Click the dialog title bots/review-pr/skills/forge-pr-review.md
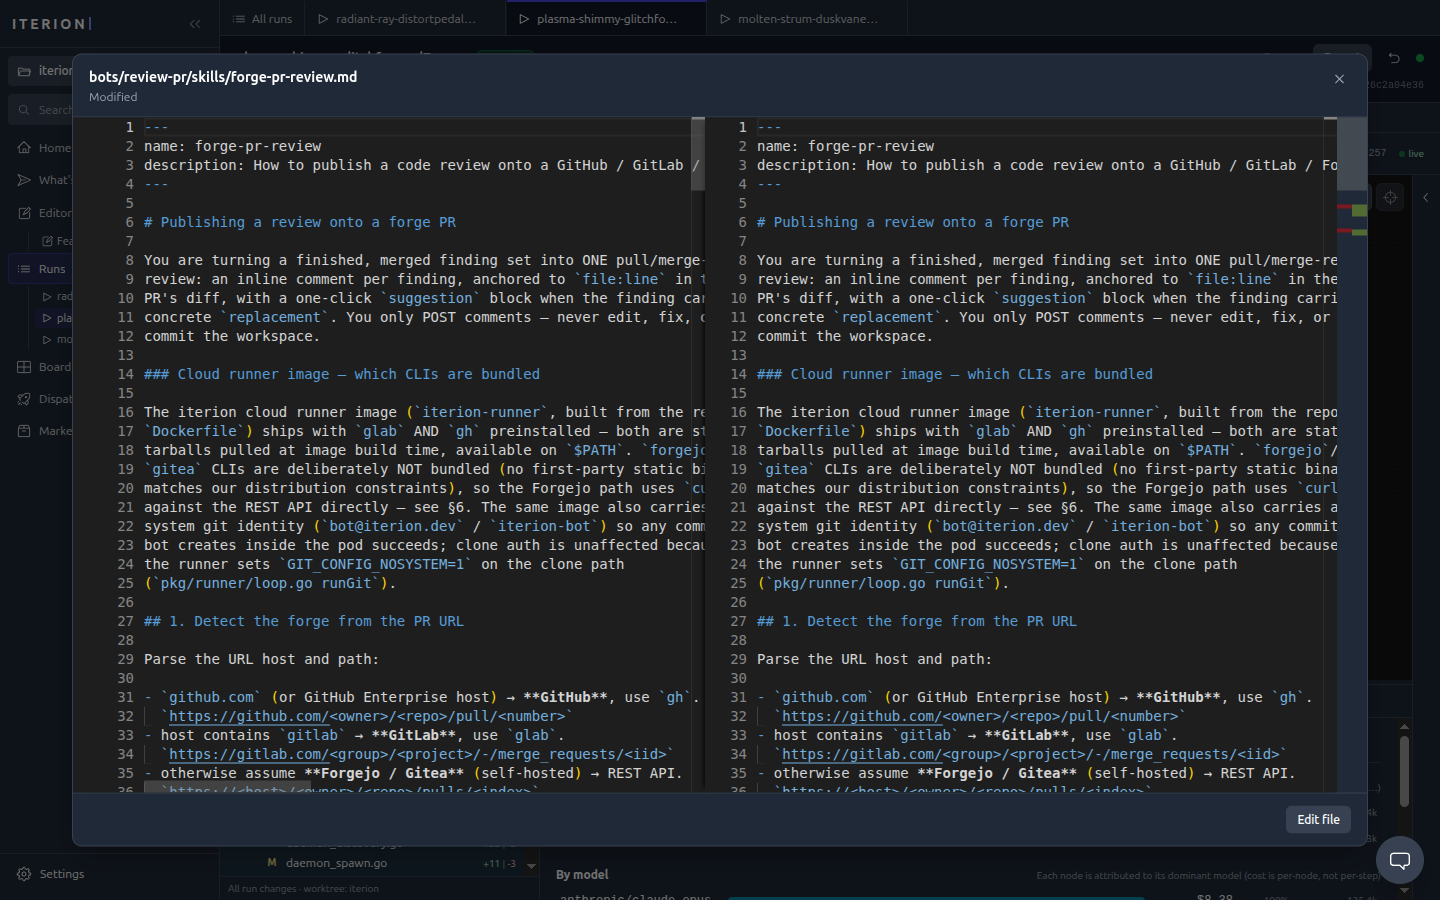Image resolution: width=1440 pixels, height=900 pixels. click(223, 77)
